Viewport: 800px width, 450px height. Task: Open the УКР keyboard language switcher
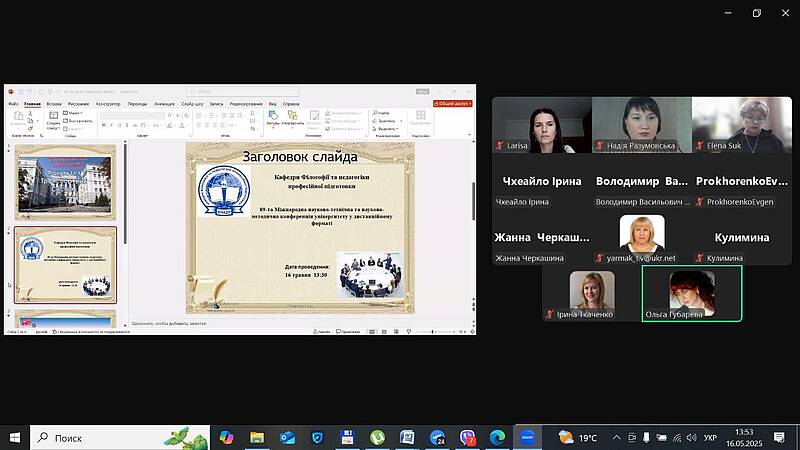(x=710, y=437)
